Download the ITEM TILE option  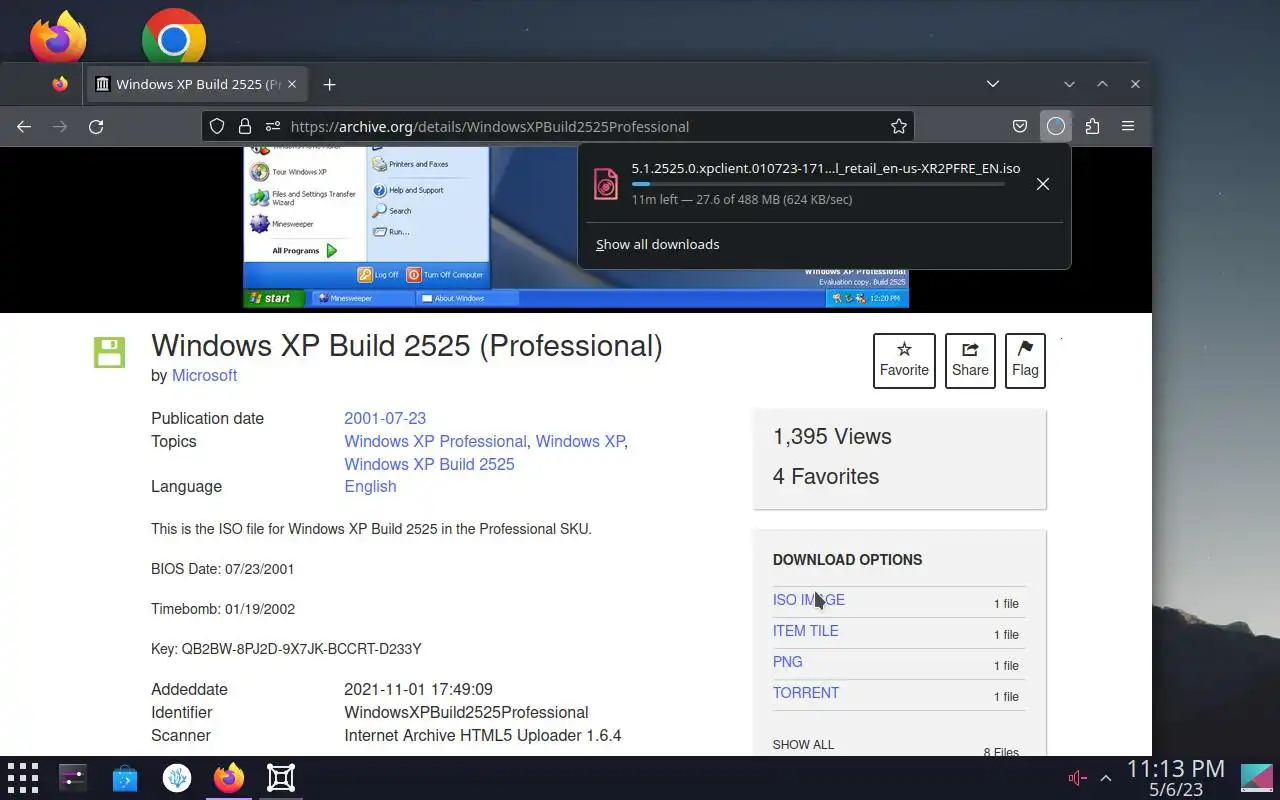[805, 631]
